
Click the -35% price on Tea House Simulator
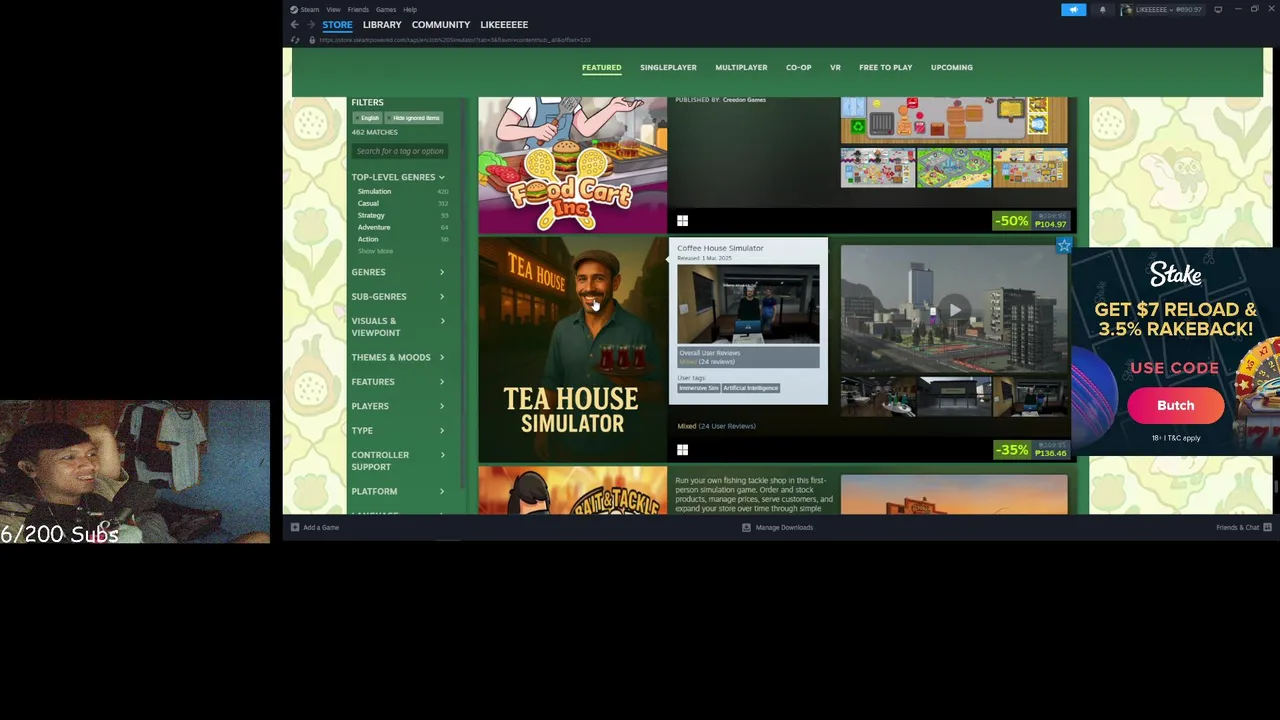click(x=1031, y=449)
